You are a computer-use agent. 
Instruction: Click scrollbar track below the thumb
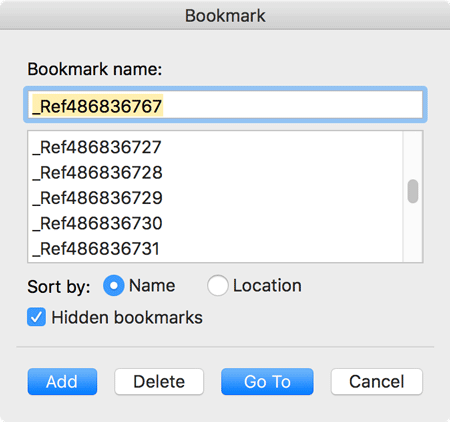tap(413, 233)
